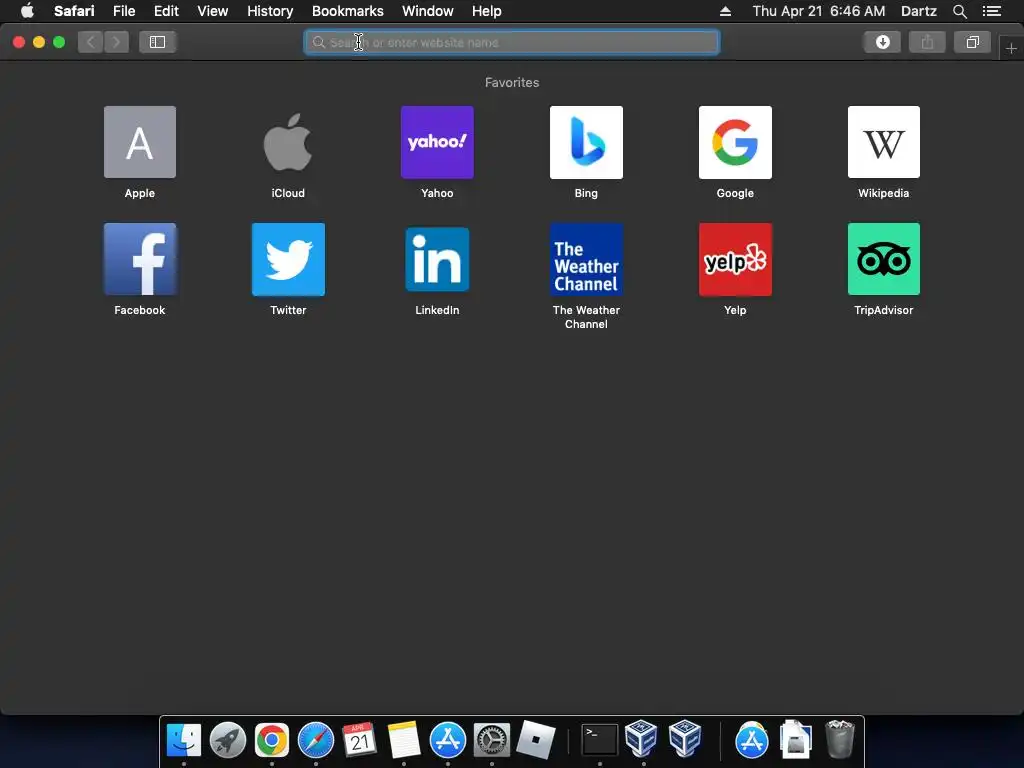Open the LinkedIn favorite tile
Viewport: 1024px width, 768px height.
(437, 259)
